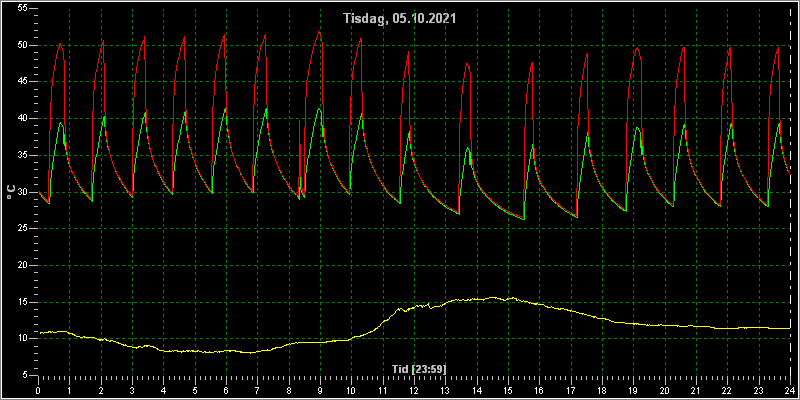Click the highest red curve peak near hour 9
Screen dimensions: 800x400
pyautogui.click(x=319, y=32)
